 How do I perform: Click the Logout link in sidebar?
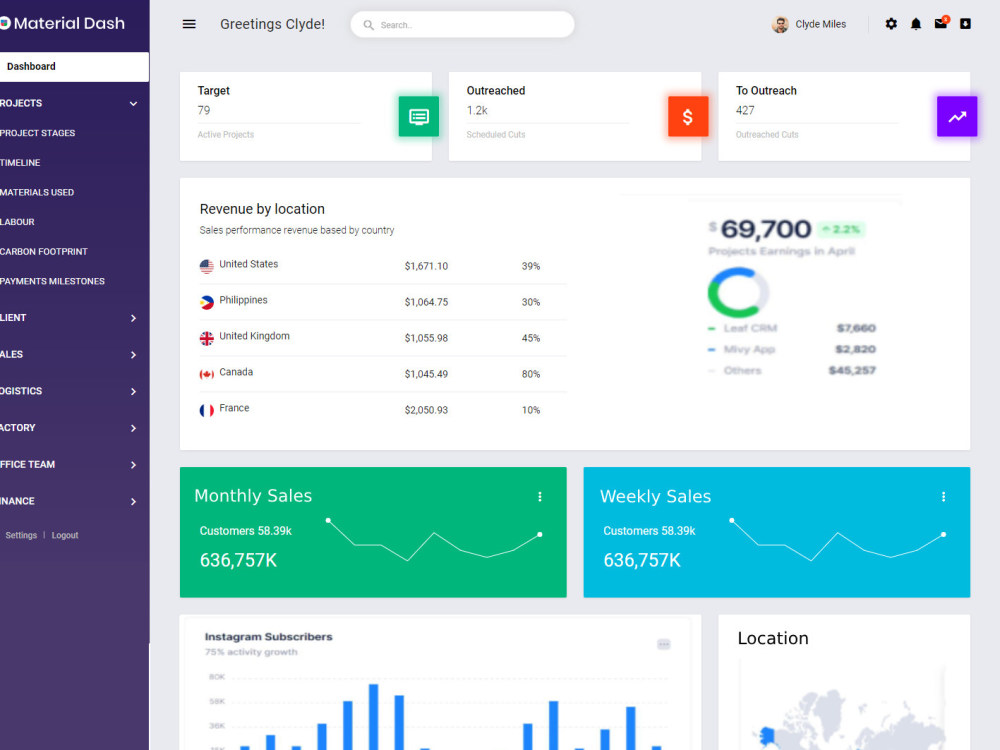click(65, 535)
